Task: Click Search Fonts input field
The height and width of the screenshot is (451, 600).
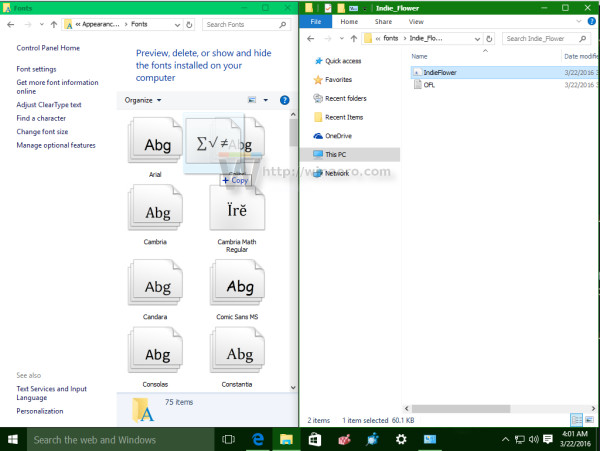Action: point(246,24)
